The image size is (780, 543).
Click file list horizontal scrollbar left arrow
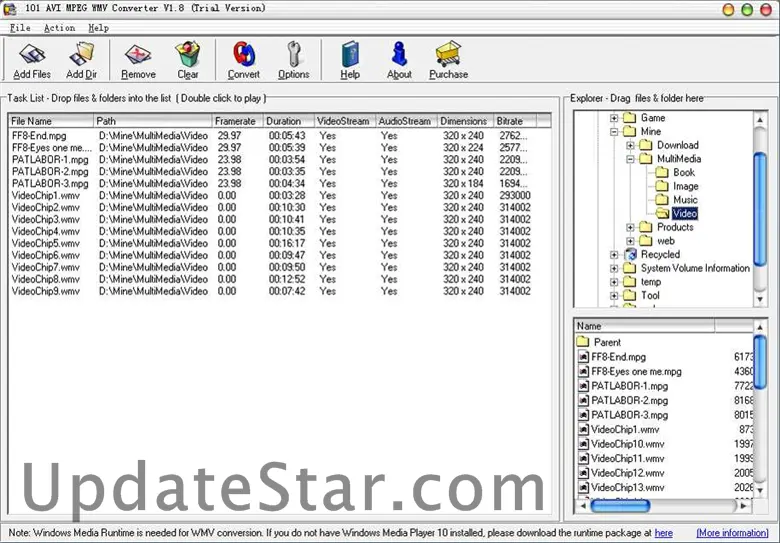coord(583,506)
